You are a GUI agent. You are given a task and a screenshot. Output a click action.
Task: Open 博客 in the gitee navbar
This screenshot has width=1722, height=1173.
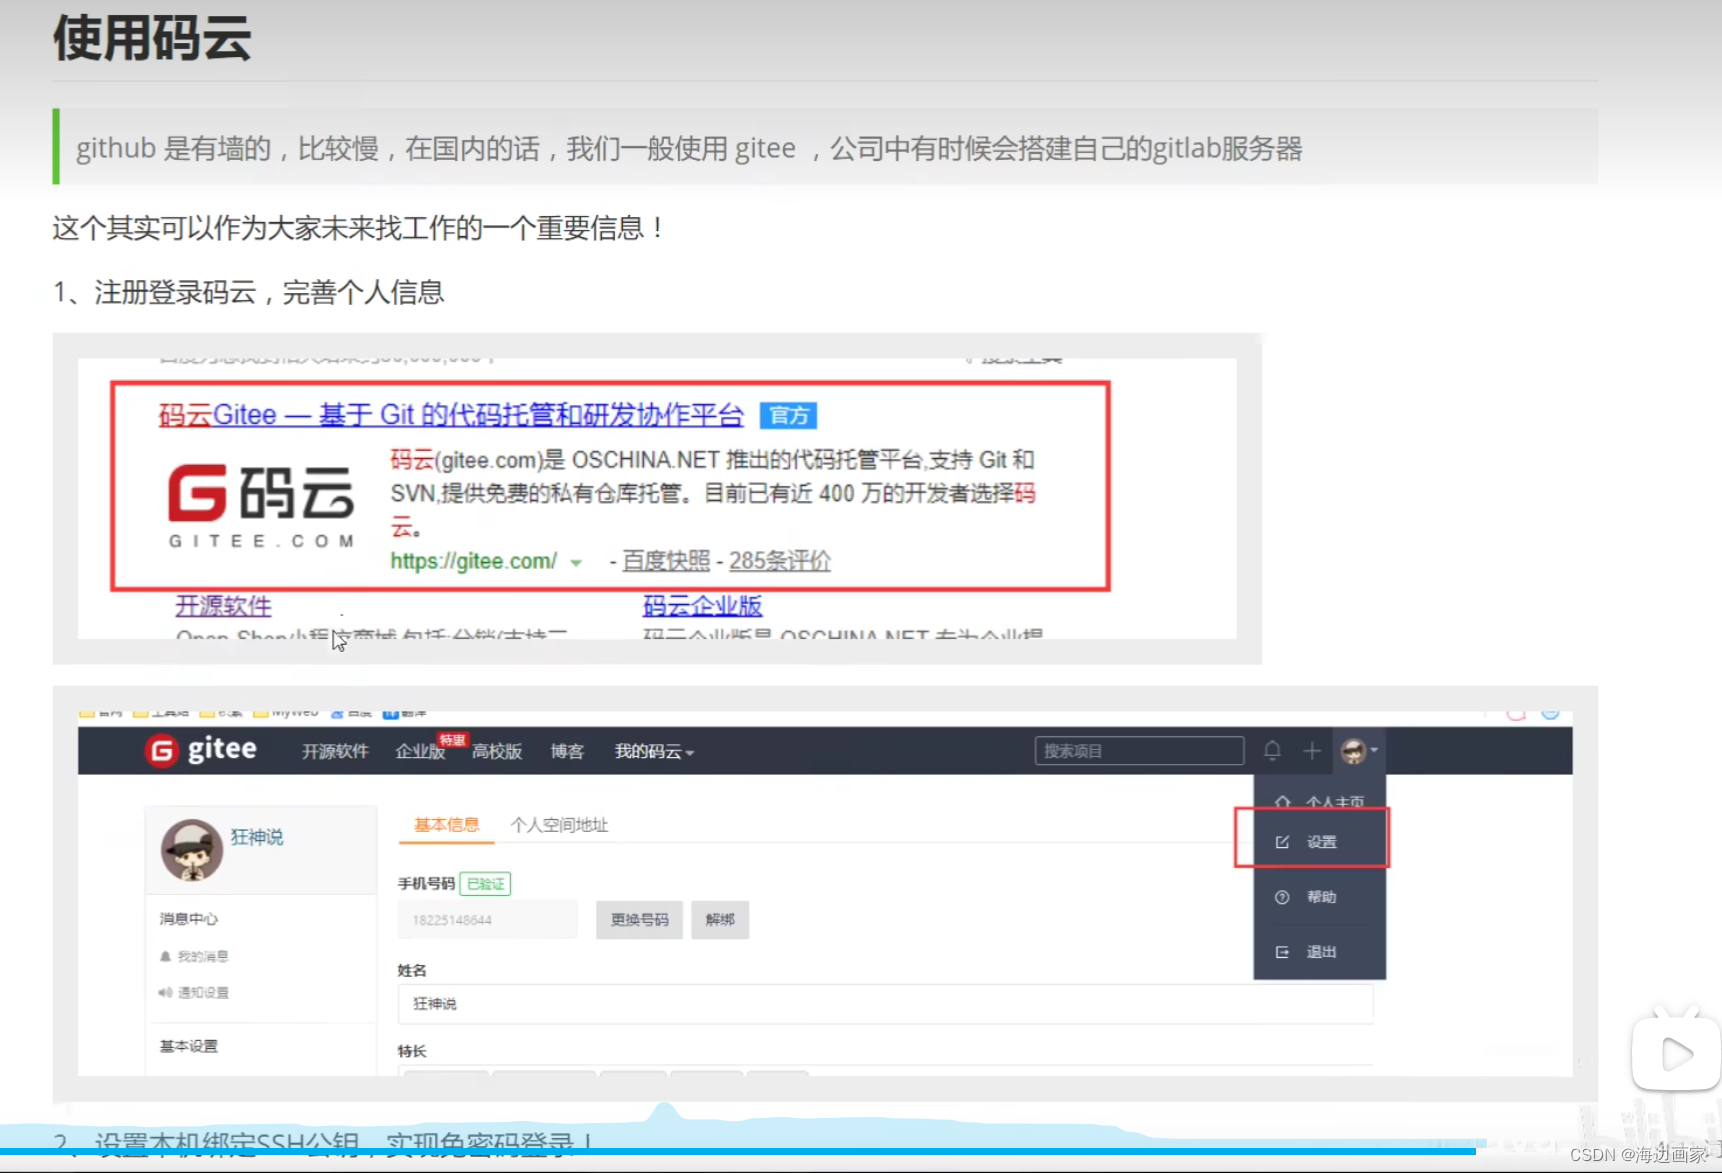(x=567, y=751)
